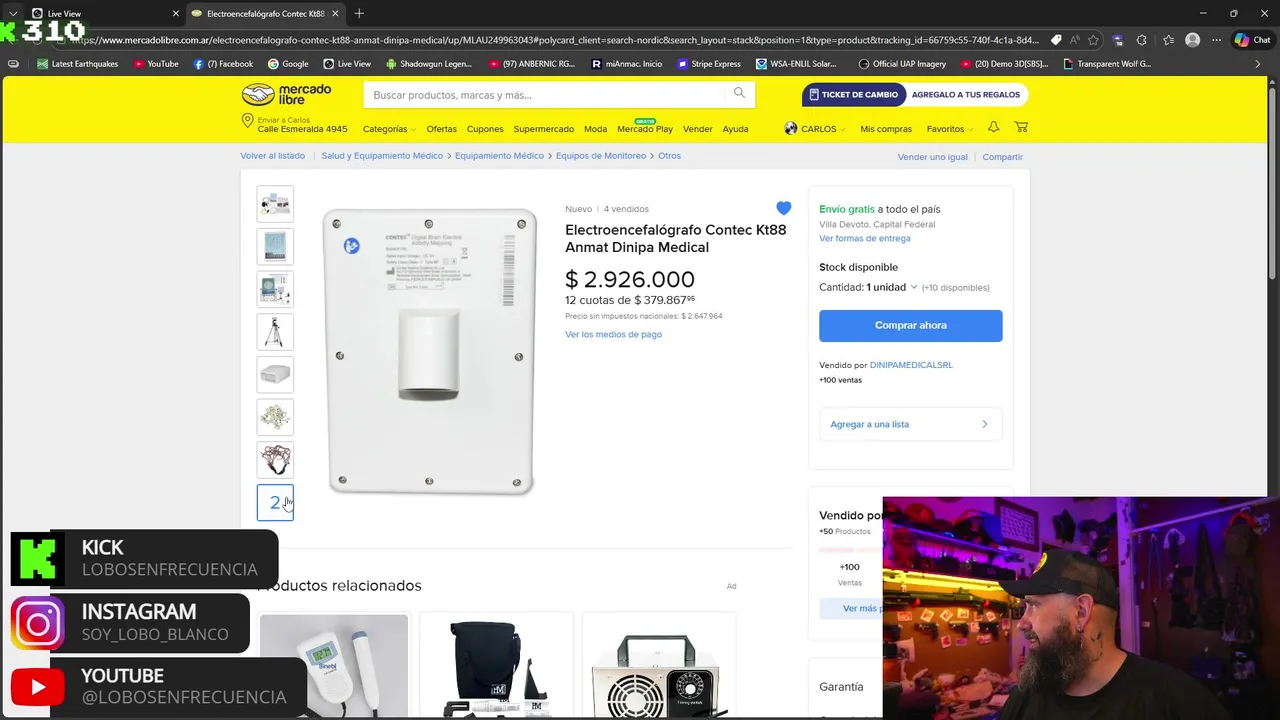Open the Vender menu item
This screenshot has height=720, width=1280.
coord(697,129)
